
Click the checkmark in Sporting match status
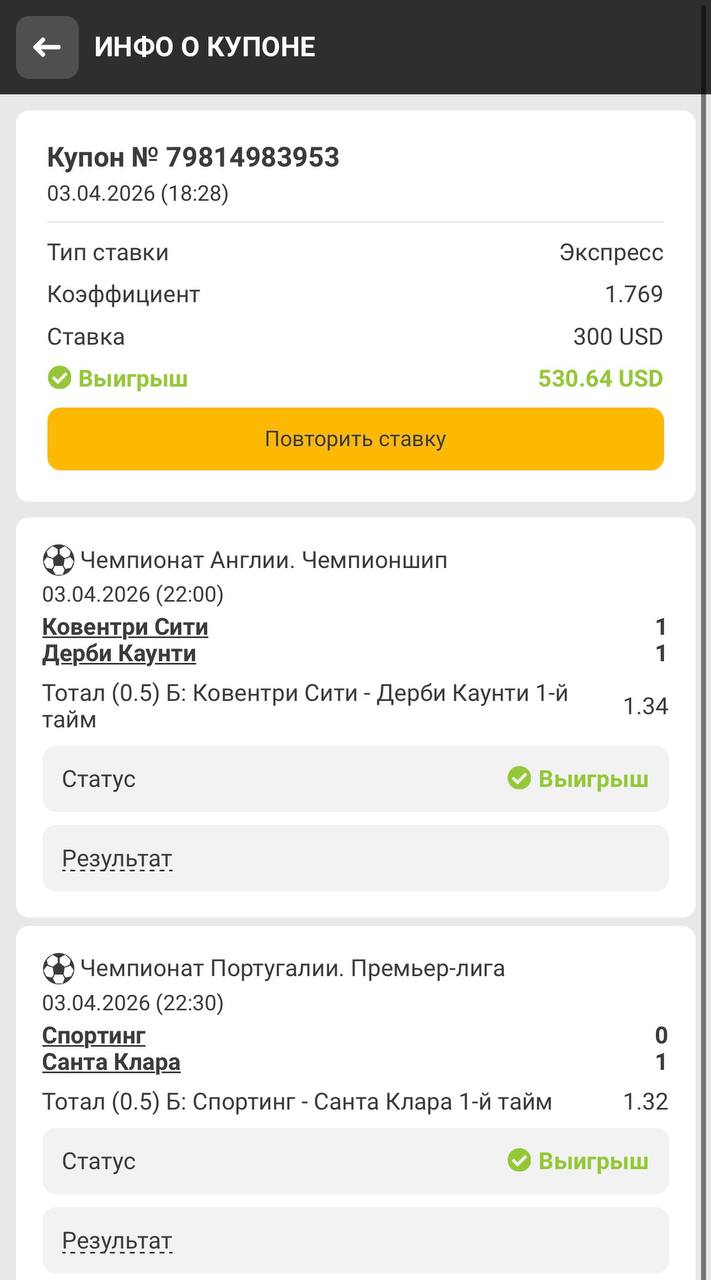(519, 1160)
